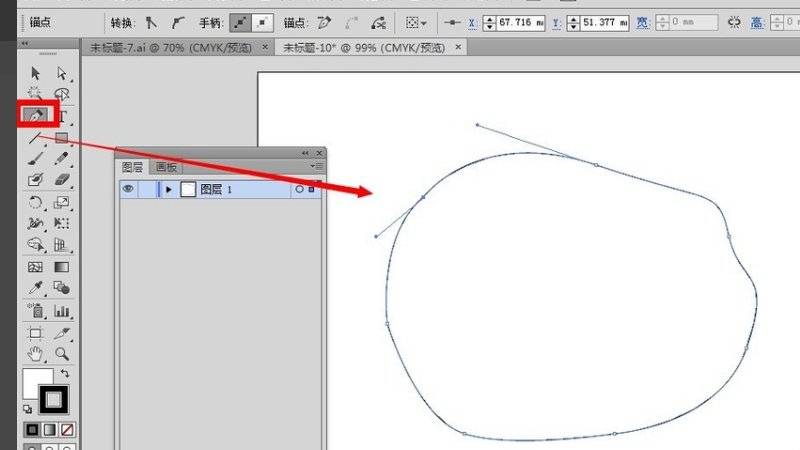Select the Eyedropper tool

[x=35, y=288]
